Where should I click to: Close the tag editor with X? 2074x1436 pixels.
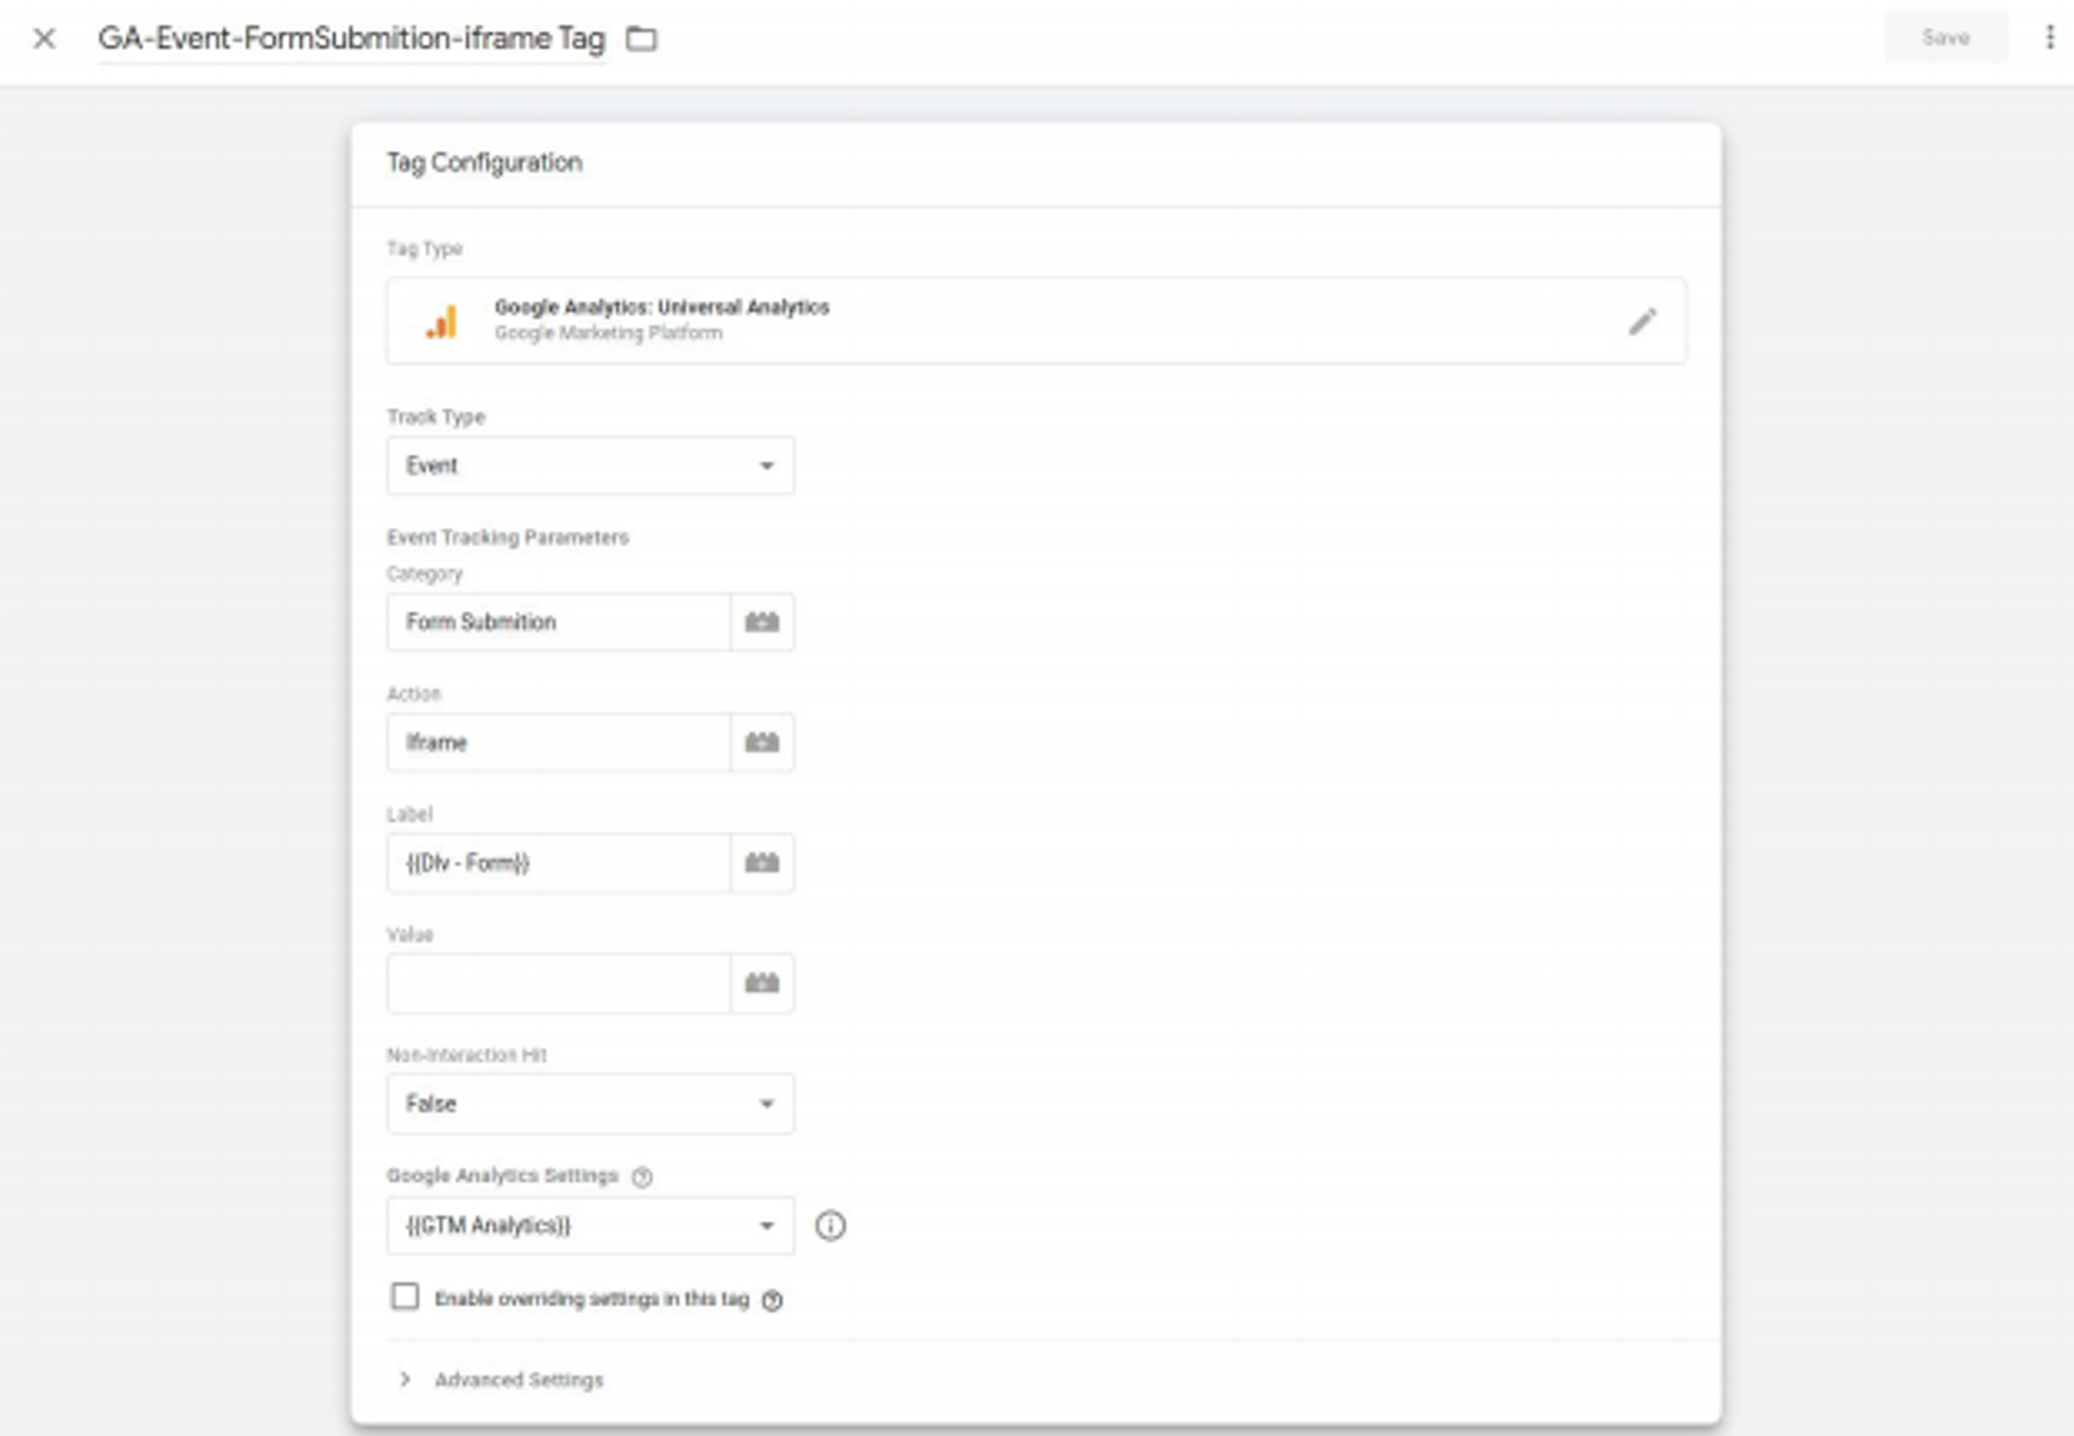(44, 39)
